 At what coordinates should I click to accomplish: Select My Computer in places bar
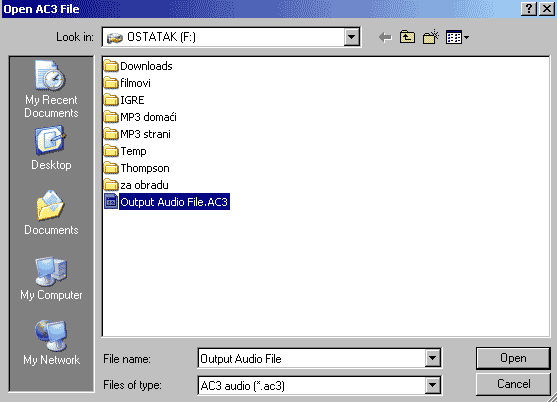point(51,278)
